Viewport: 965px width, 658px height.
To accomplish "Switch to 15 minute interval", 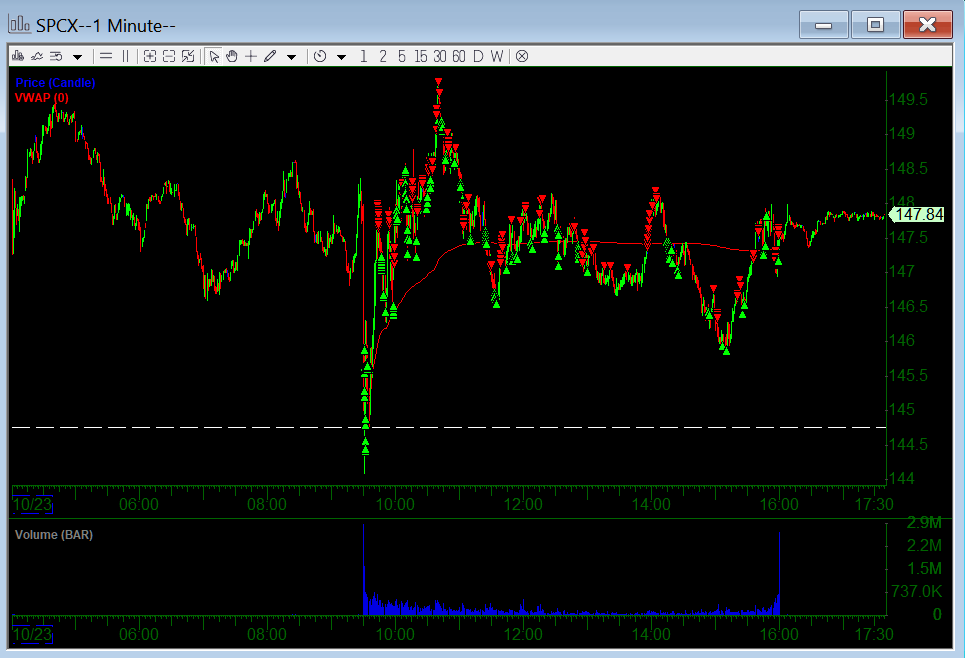I will pyautogui.click(x=420, y=57).
